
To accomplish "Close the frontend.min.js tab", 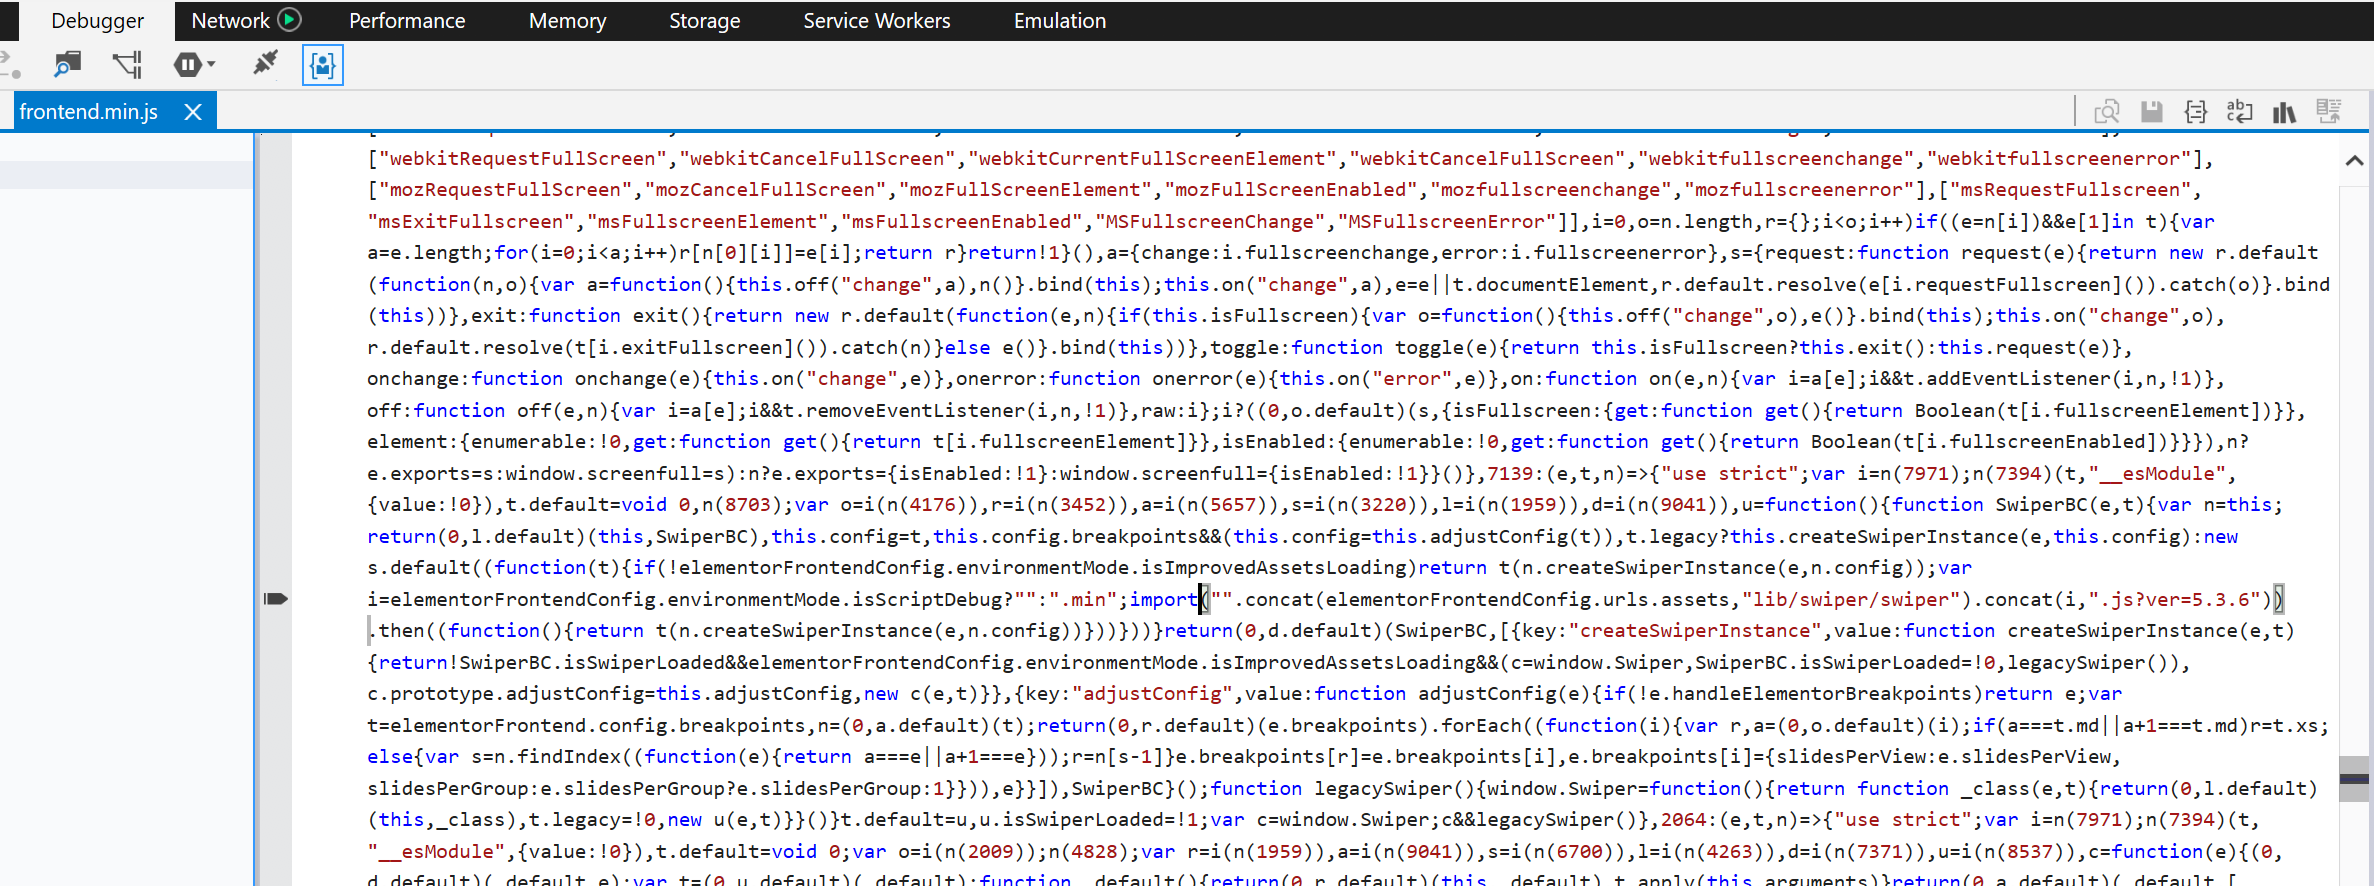I will 193,112.
